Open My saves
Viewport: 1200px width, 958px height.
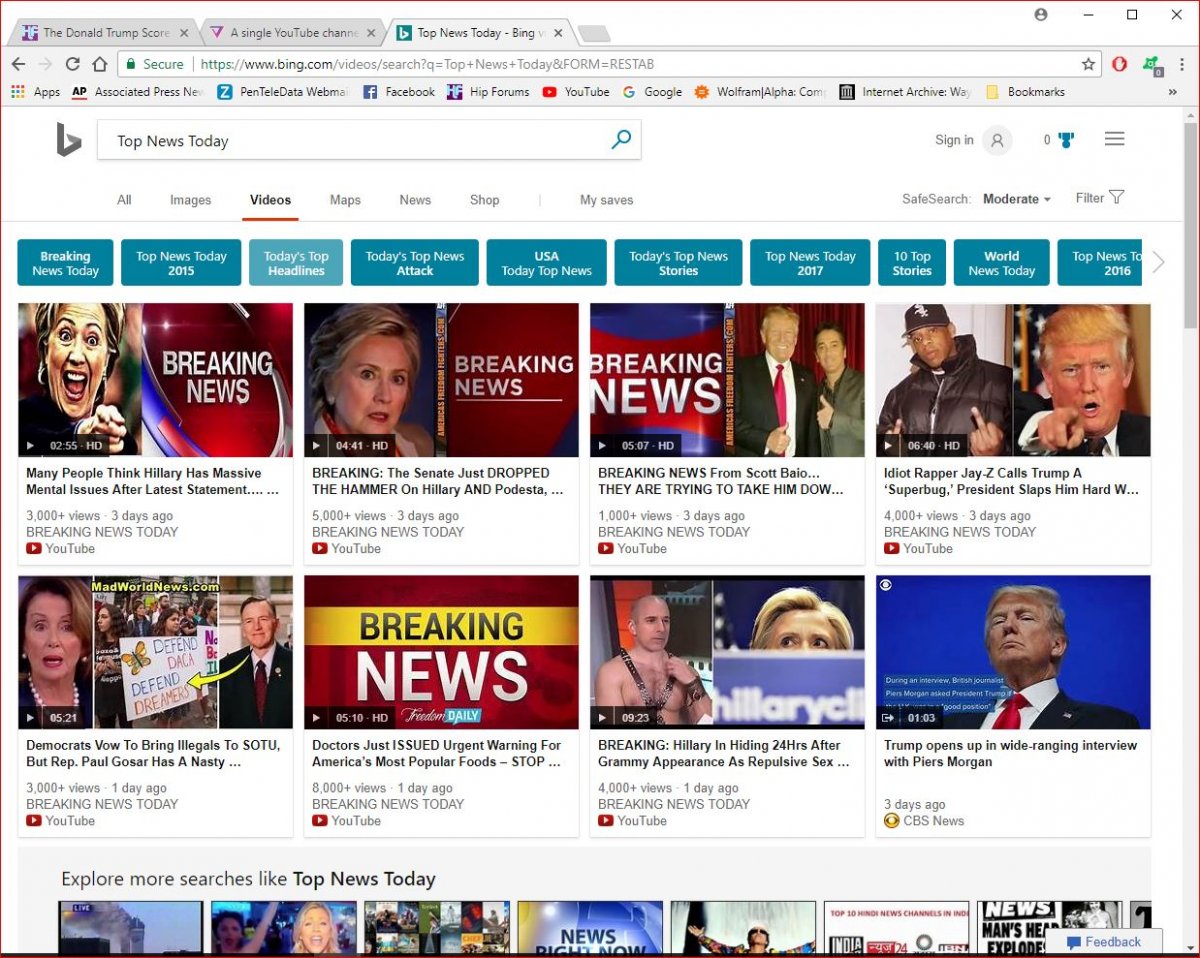(x=607, y=200)
